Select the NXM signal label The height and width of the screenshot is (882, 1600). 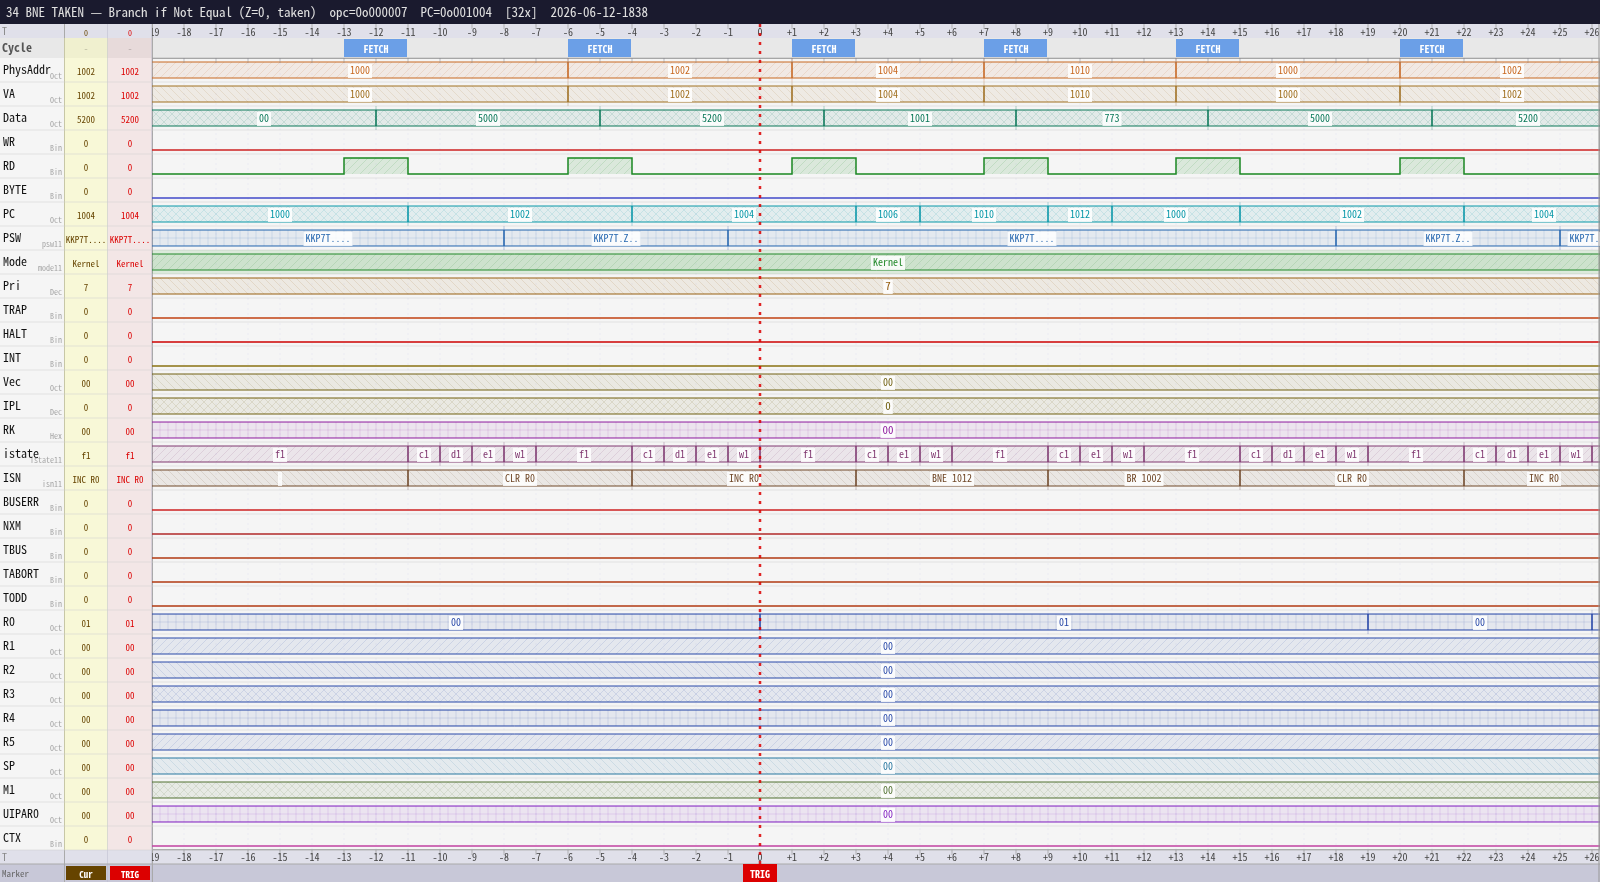click(12, 526)
